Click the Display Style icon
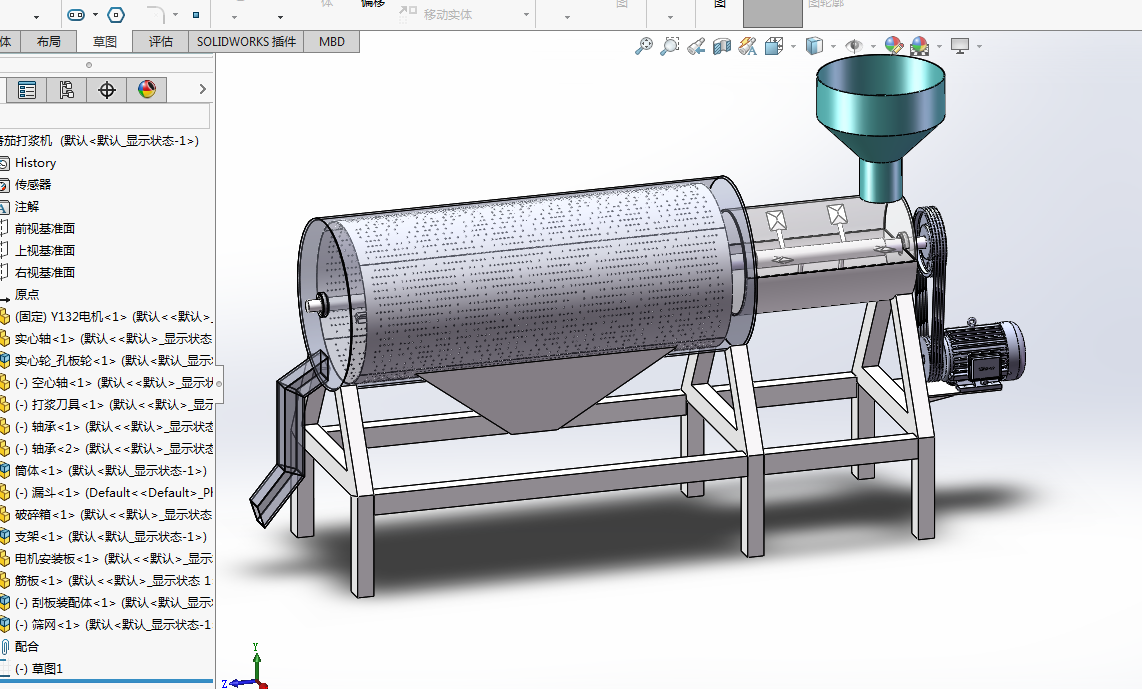Viewport: 1142px width, 689px height. coord(814,47)
